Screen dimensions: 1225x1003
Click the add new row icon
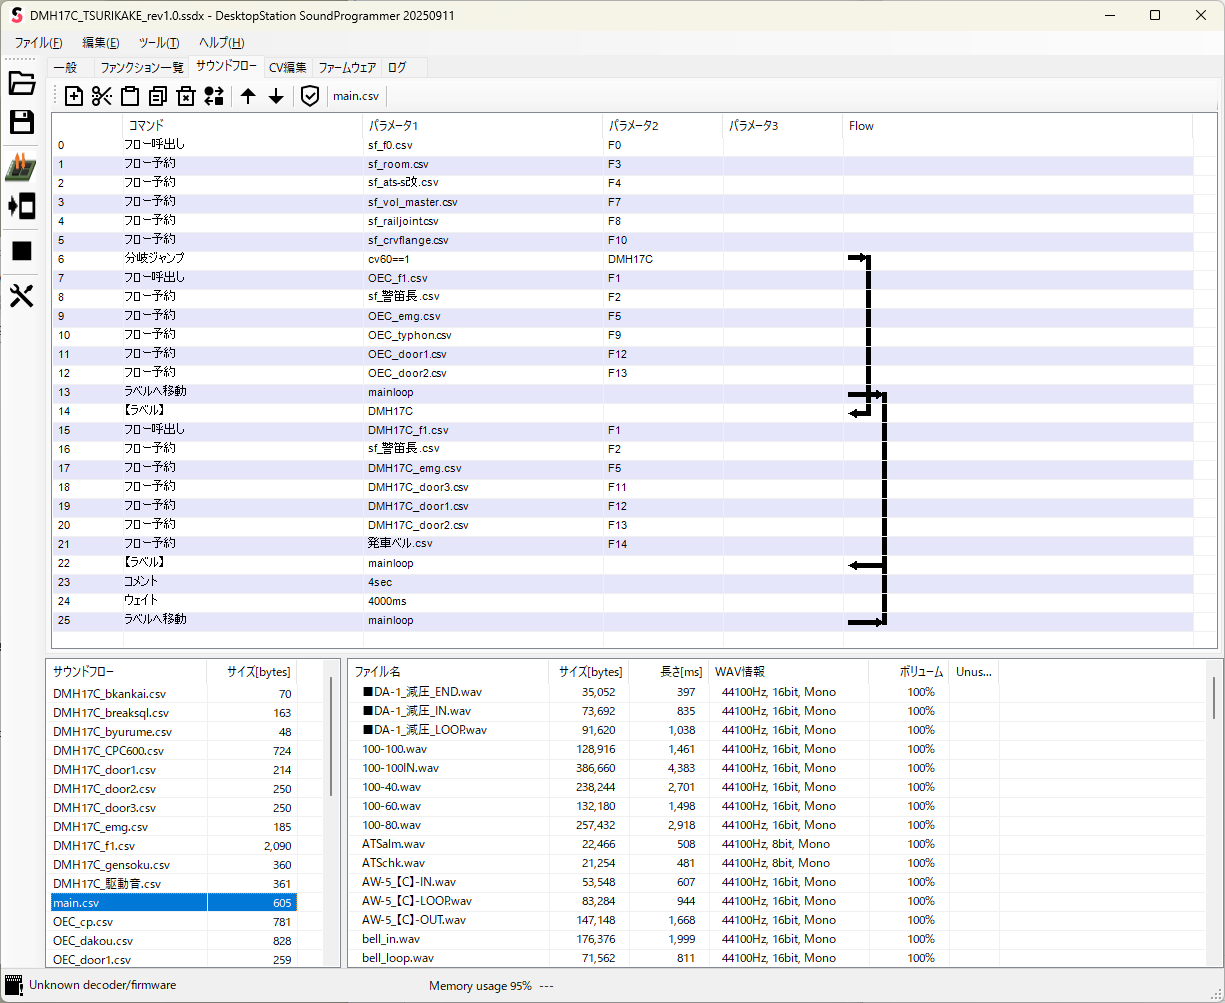pos(74,96)
